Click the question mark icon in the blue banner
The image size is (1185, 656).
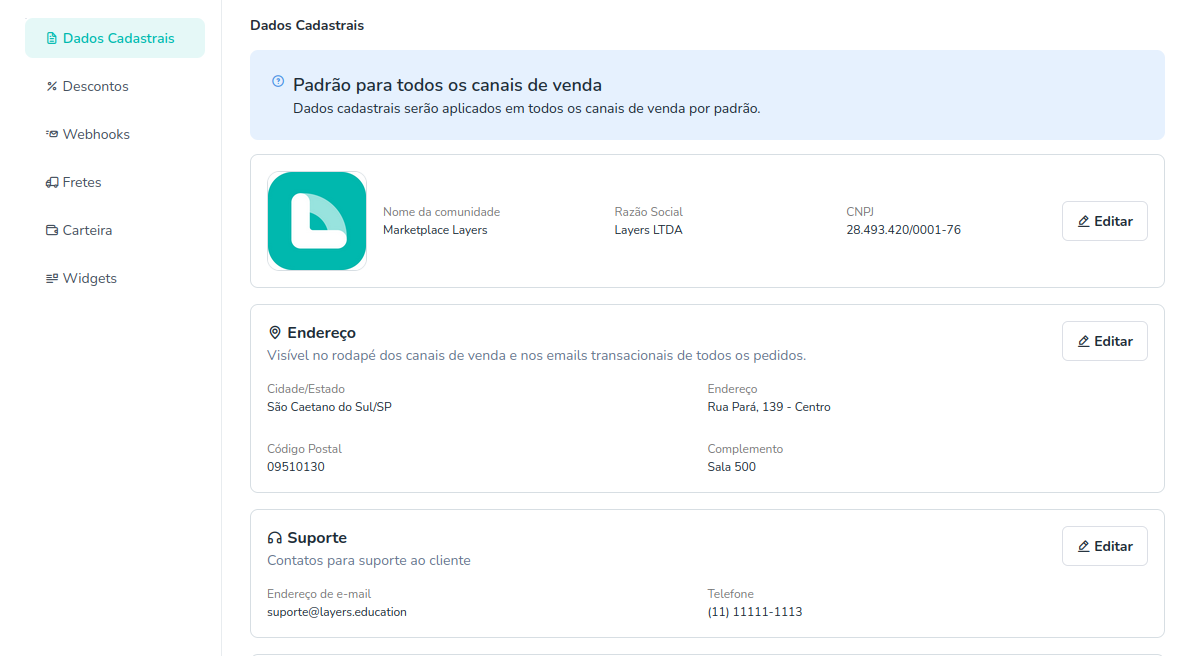[276, 82]
